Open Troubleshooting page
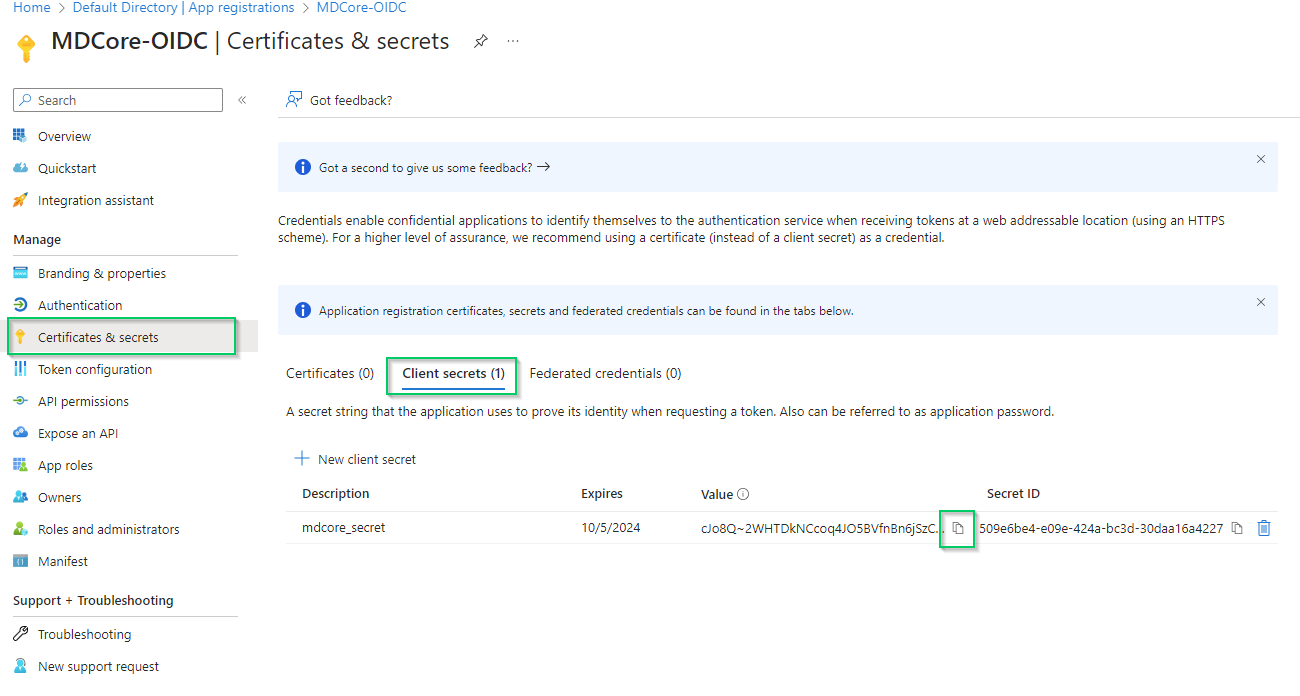The height and width of the screenshot is (696, 1300). click(84, 634)
